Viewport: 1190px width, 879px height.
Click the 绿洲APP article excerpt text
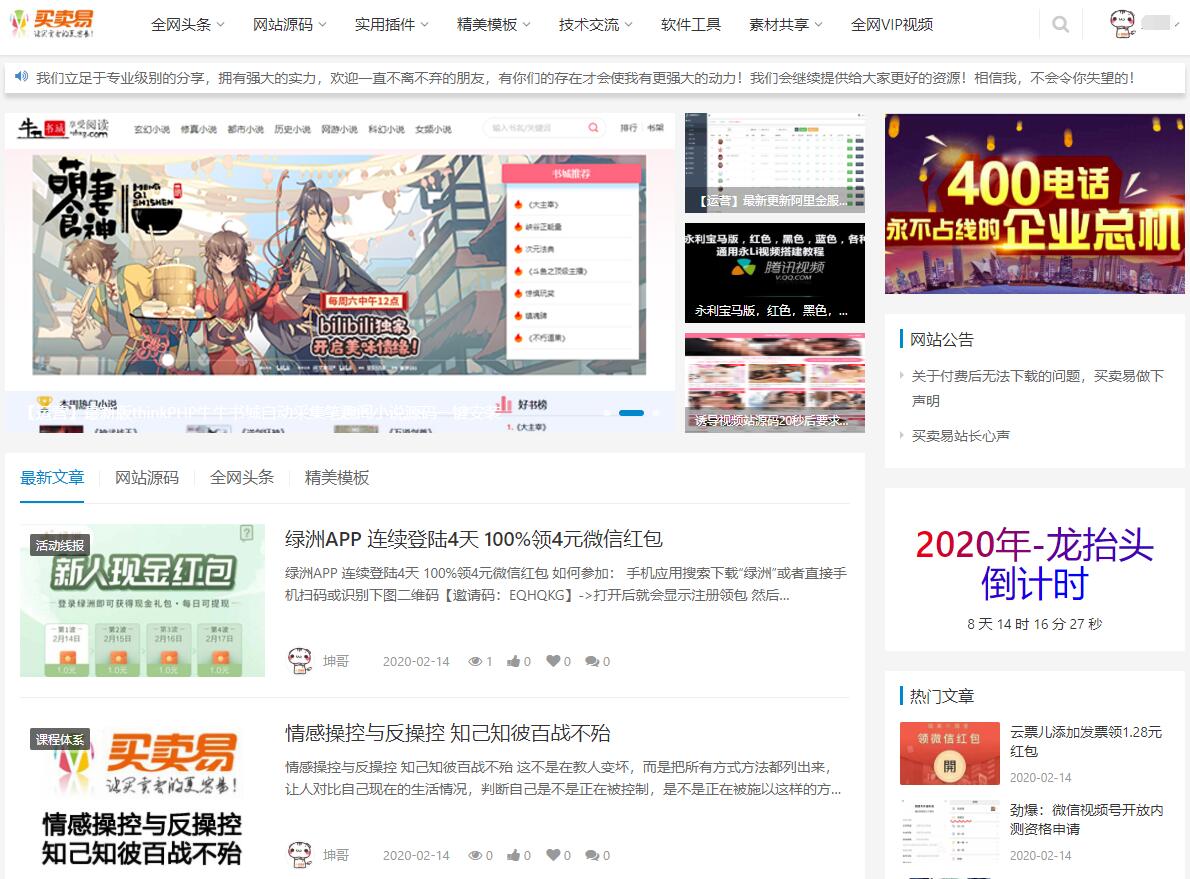tap(565, 584)
